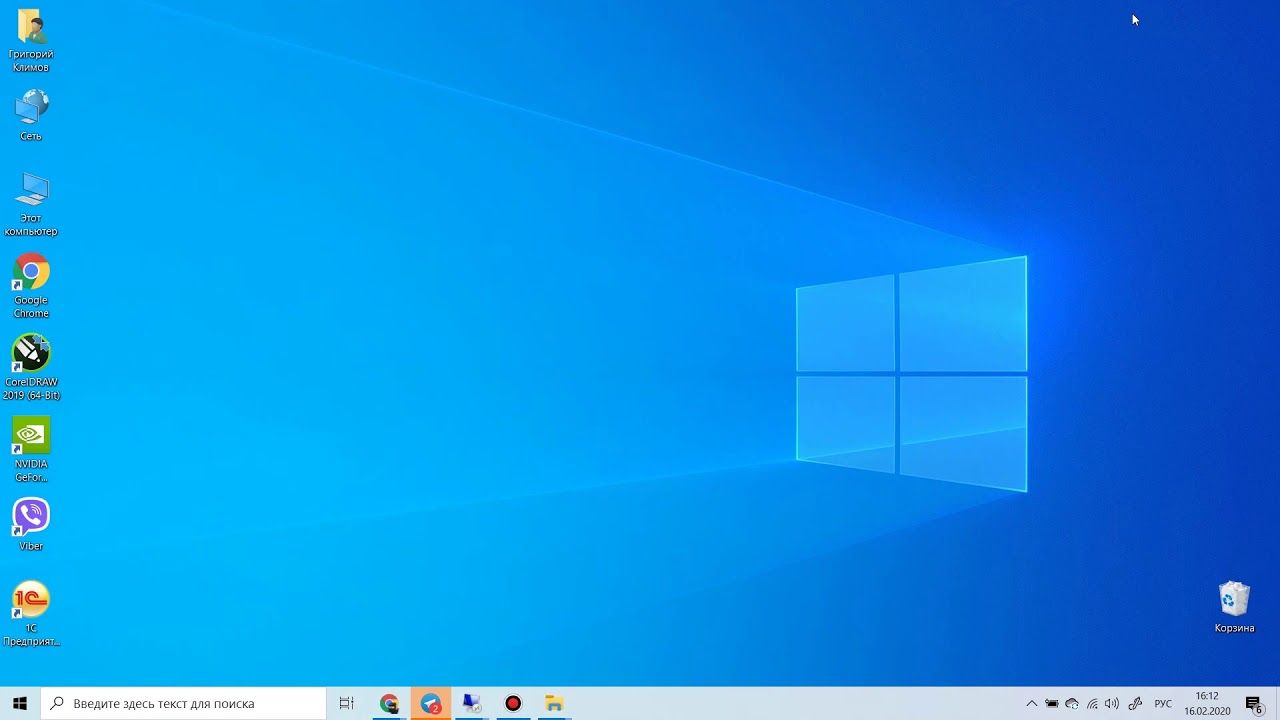Open Telegram from the taskbar

click(431, 704)
